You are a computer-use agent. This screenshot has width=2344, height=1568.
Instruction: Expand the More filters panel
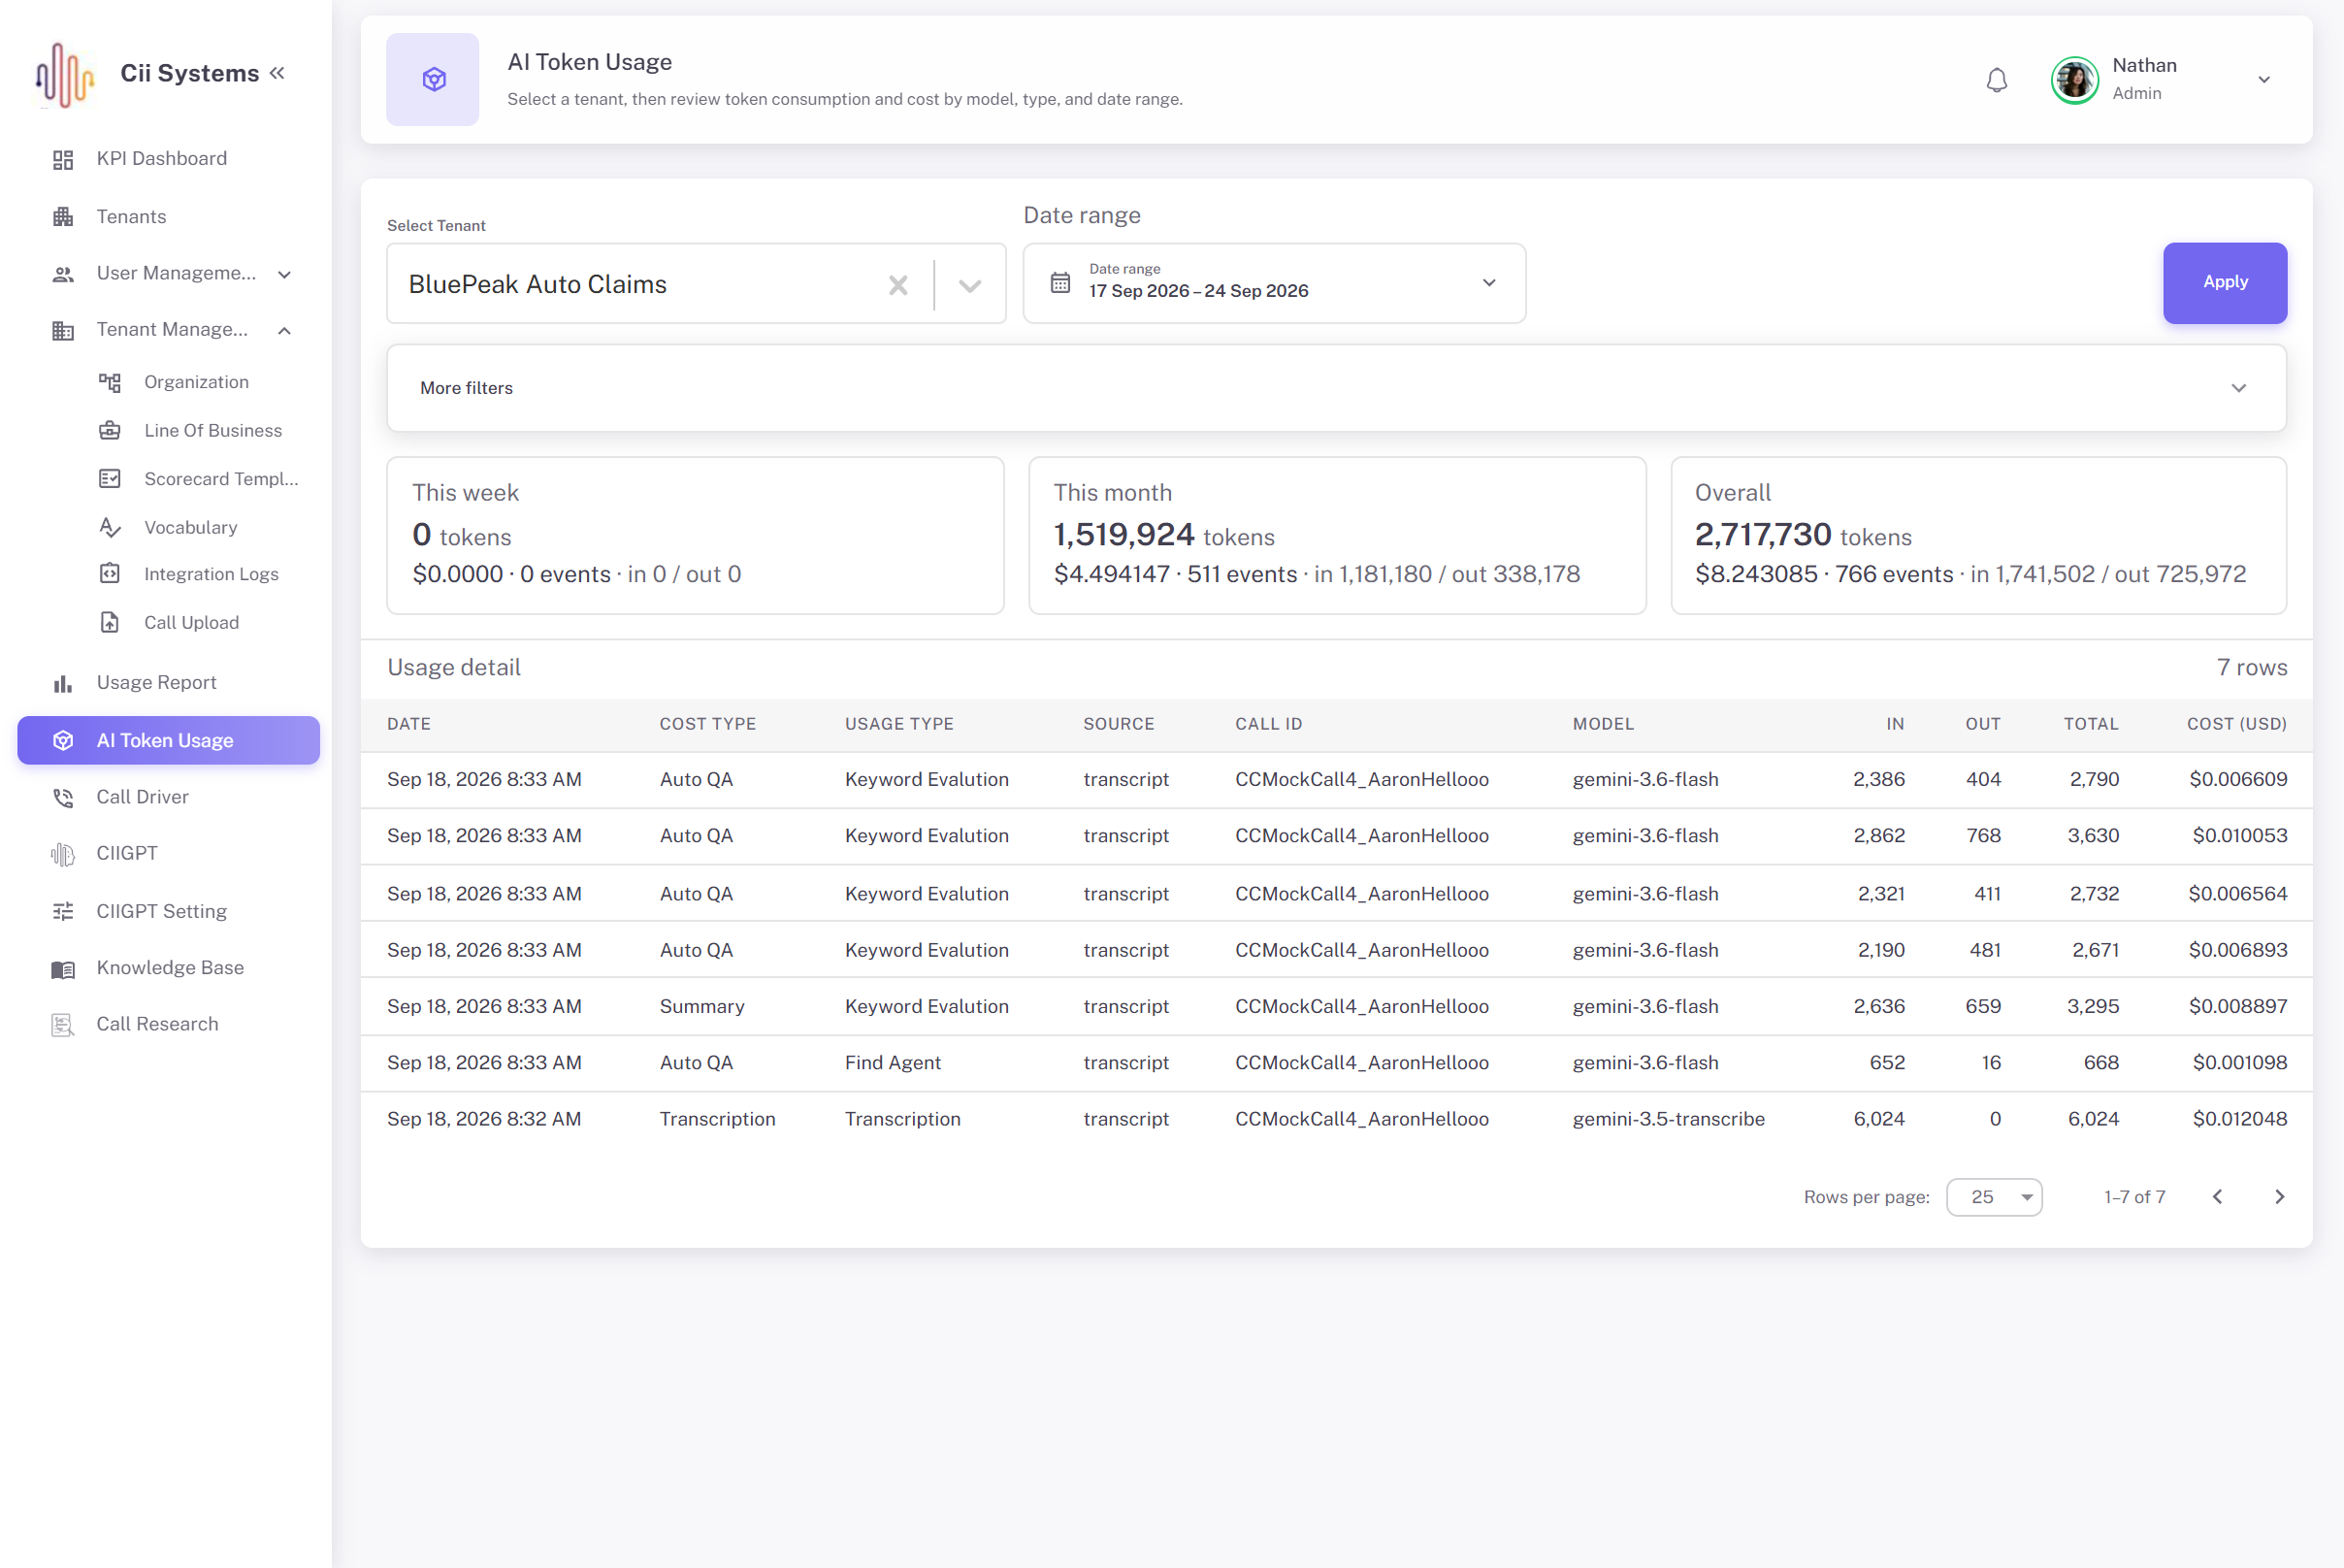click(x=1336, y=388)
